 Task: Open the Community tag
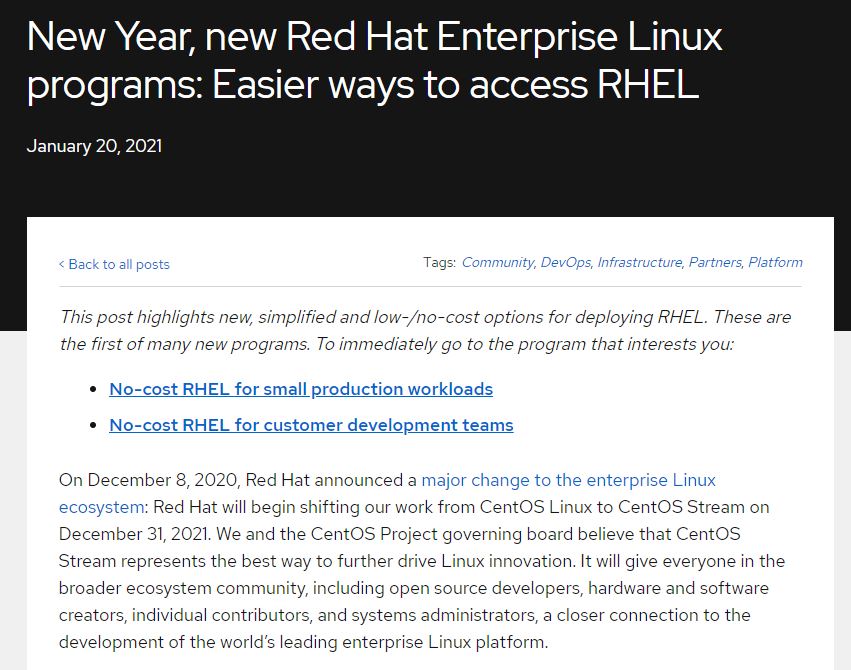pyautogui.click(x=497, y=262)
